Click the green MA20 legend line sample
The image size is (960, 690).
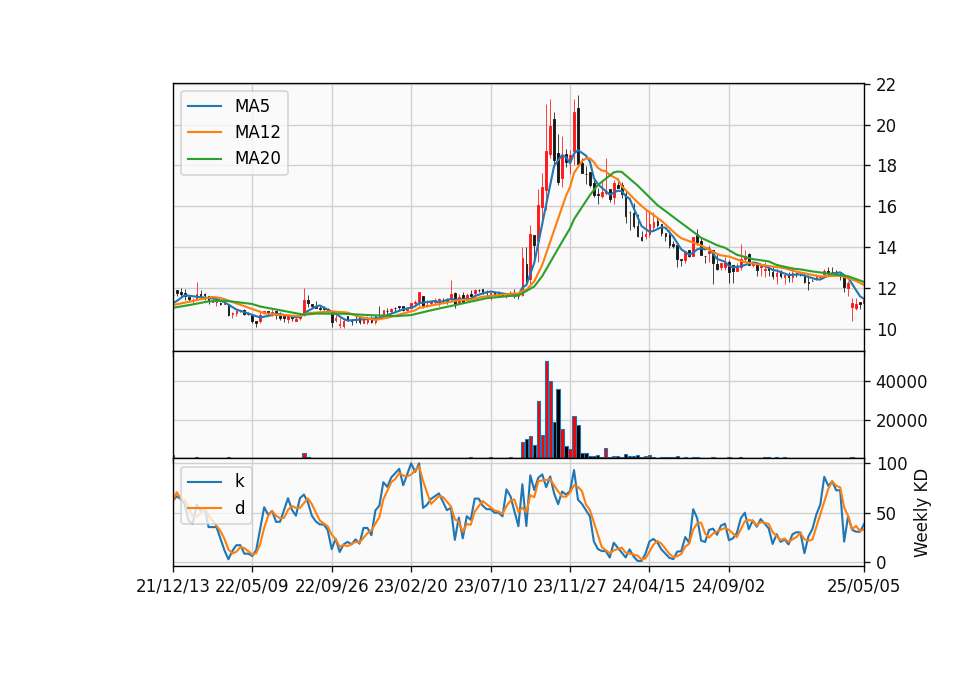(x=204, y=159)
